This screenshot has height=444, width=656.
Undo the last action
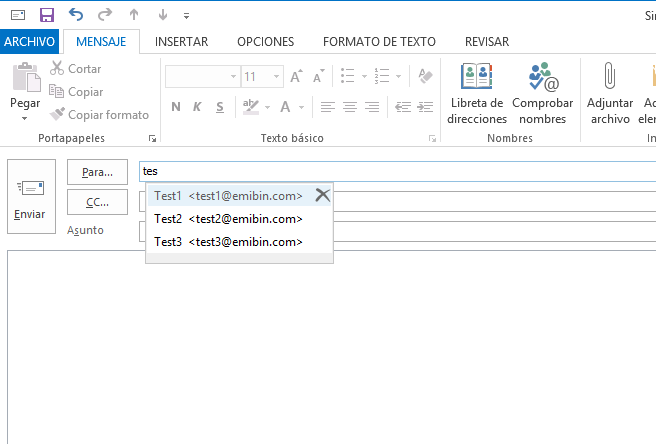77,15
